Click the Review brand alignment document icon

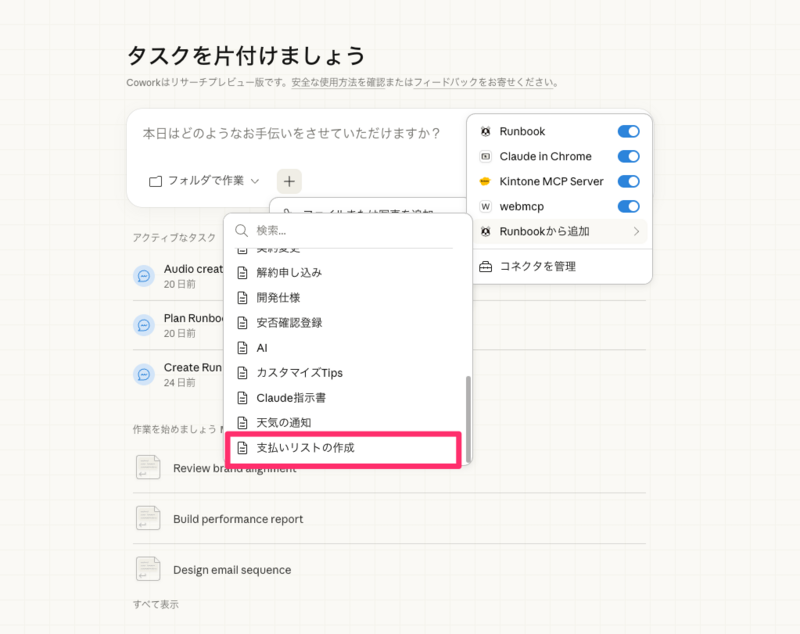tap(147, 467)
